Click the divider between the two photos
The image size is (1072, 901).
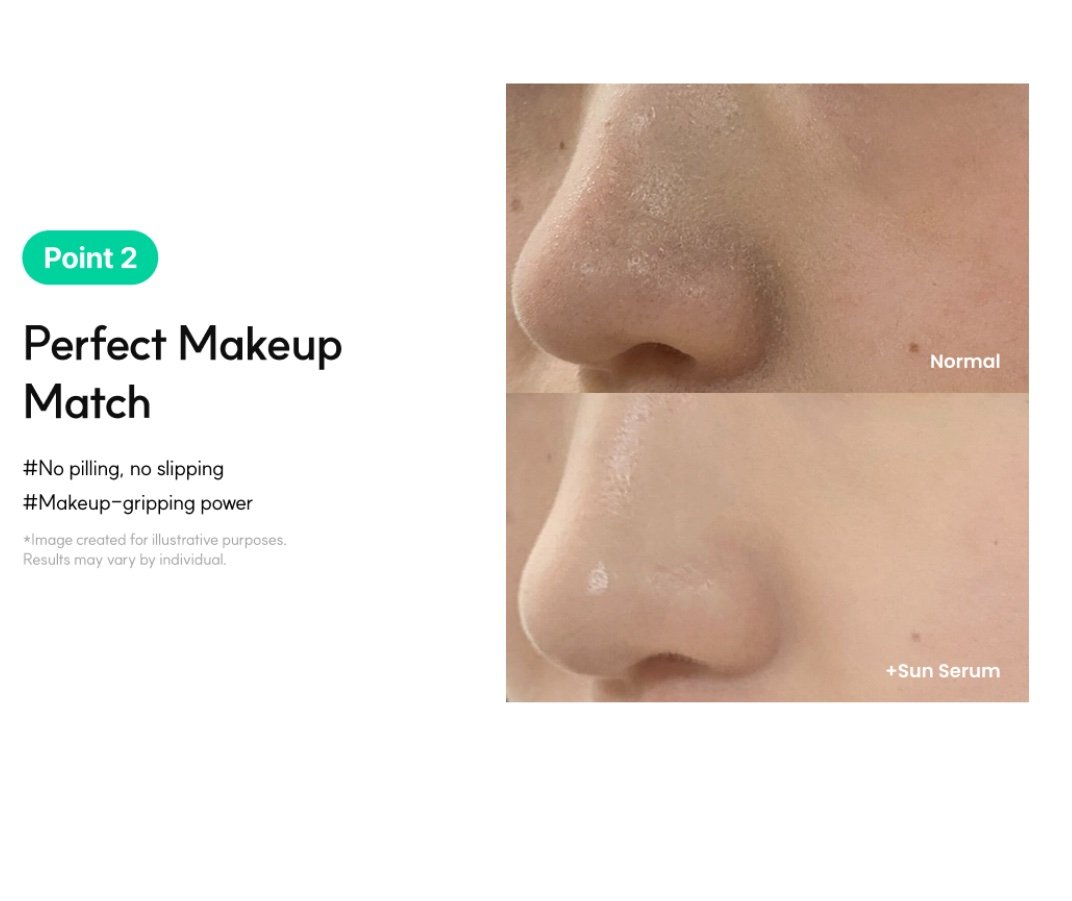767,393
